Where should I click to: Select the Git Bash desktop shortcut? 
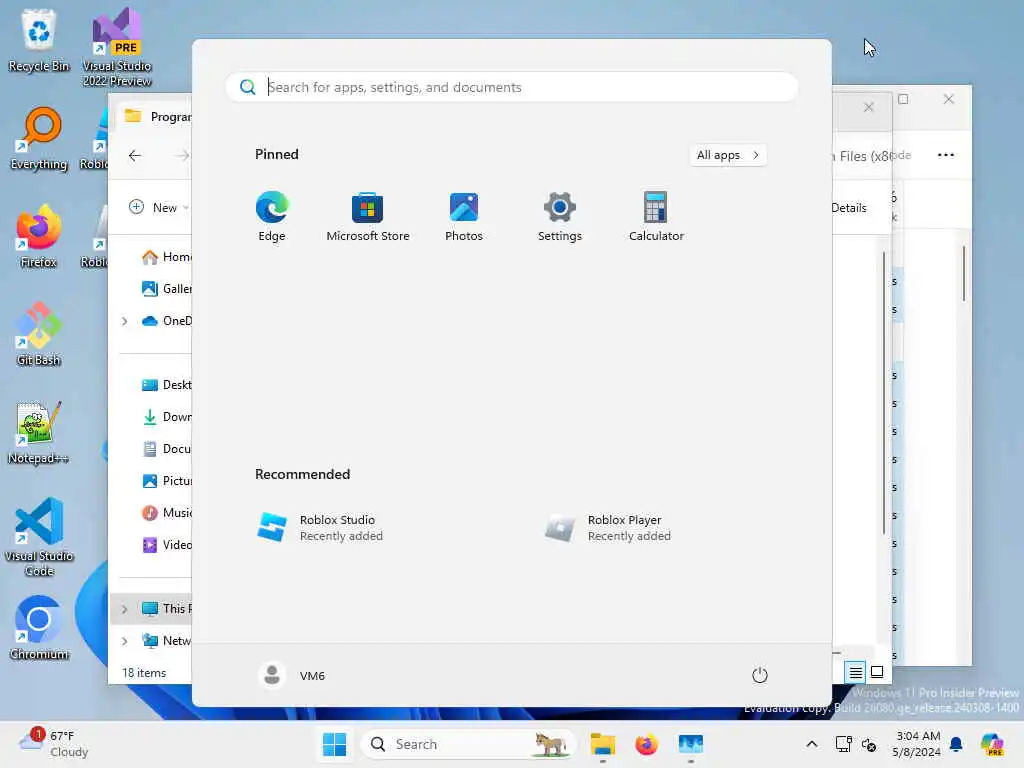pos(39,334)
